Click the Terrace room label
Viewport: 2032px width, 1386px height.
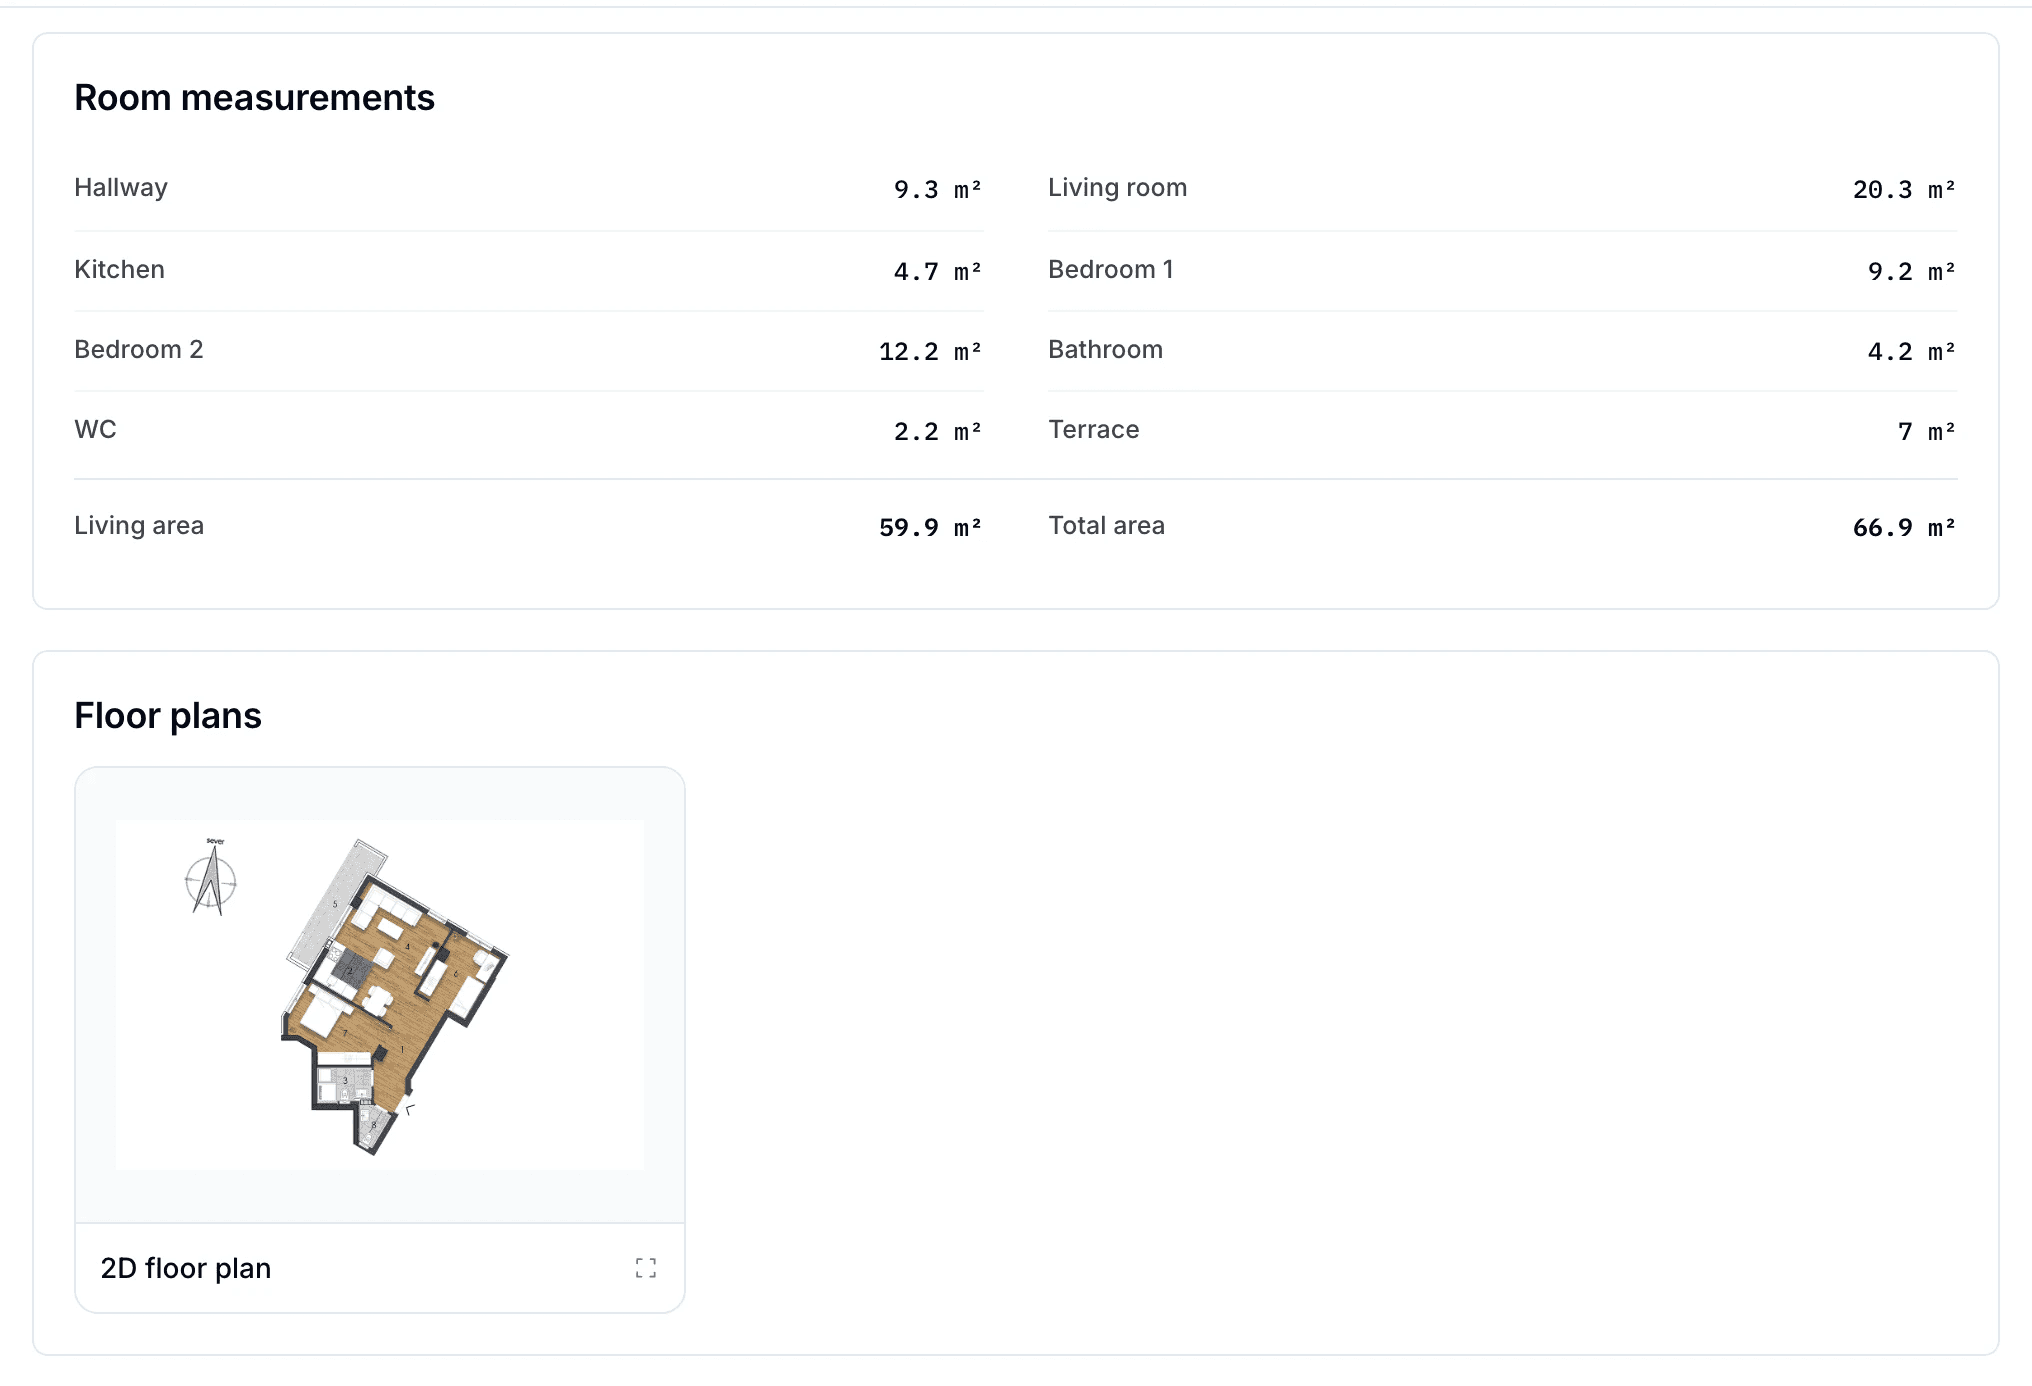(x=1093, y=430)
